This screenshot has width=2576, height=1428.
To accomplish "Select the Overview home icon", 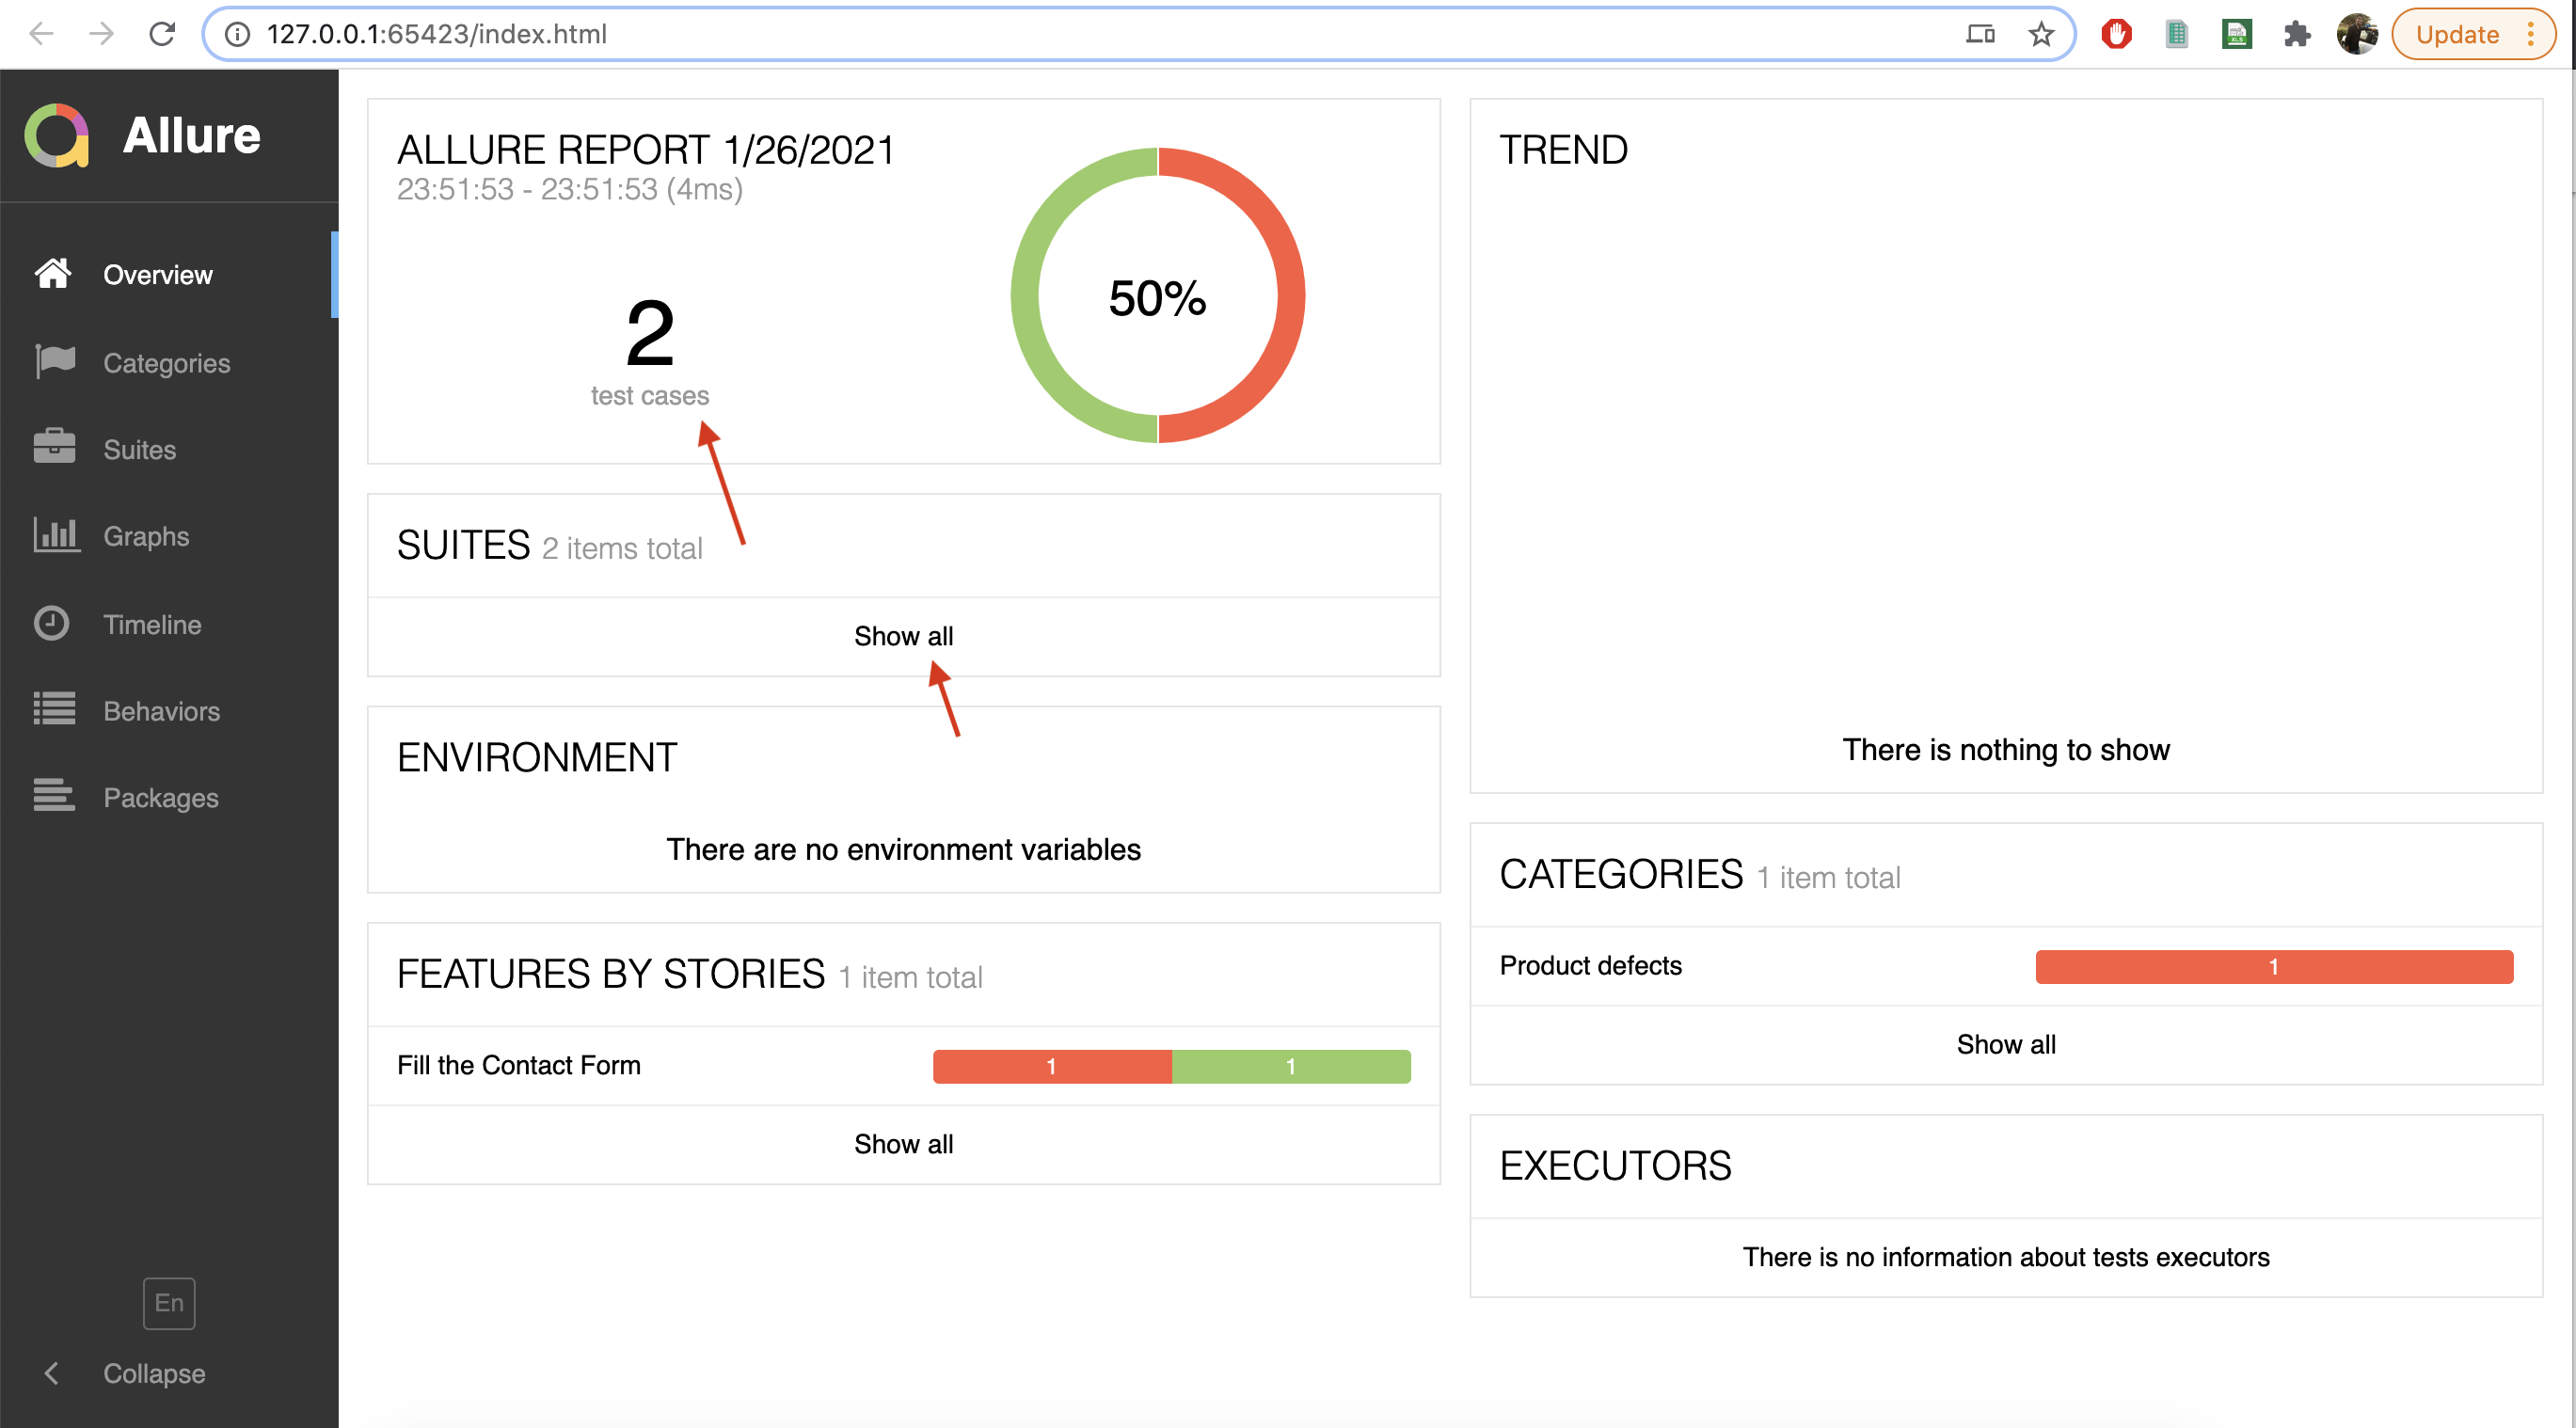I will tap(53, 274).
